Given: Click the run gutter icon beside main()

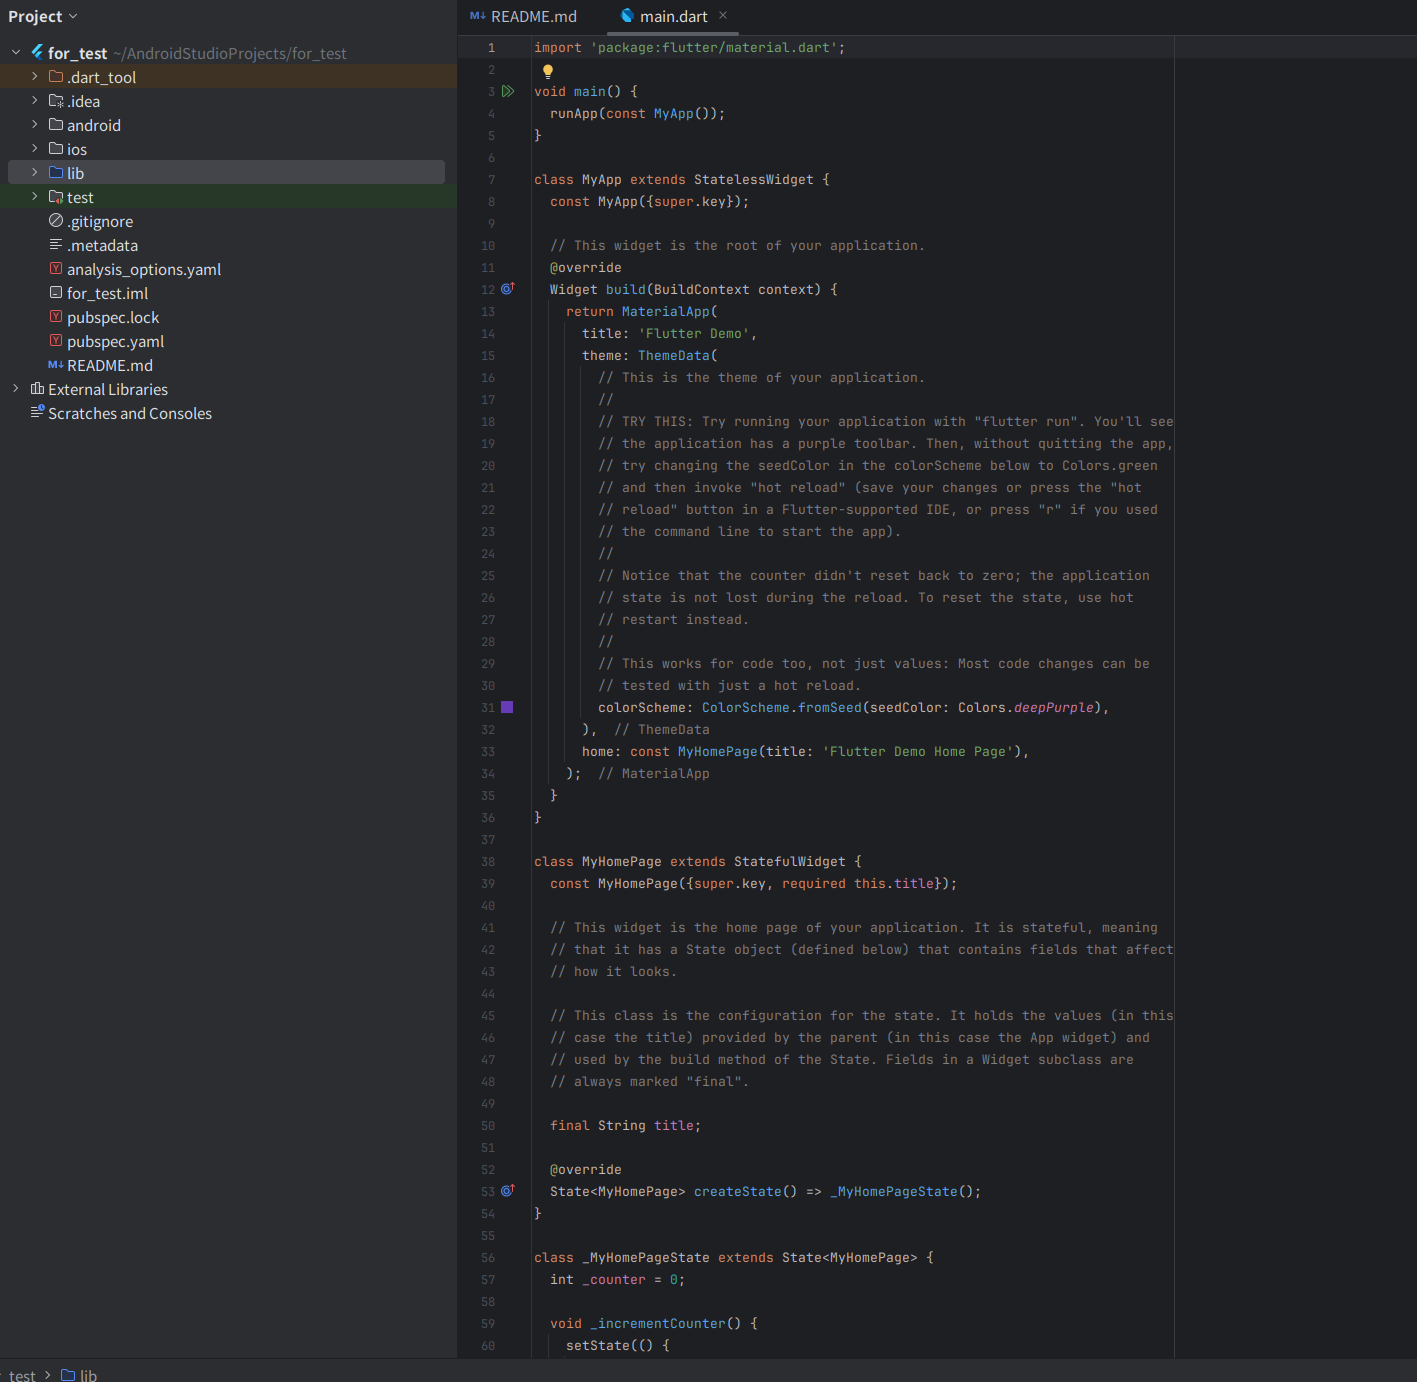Looking at the screenshot, I should tap(508, 91).
